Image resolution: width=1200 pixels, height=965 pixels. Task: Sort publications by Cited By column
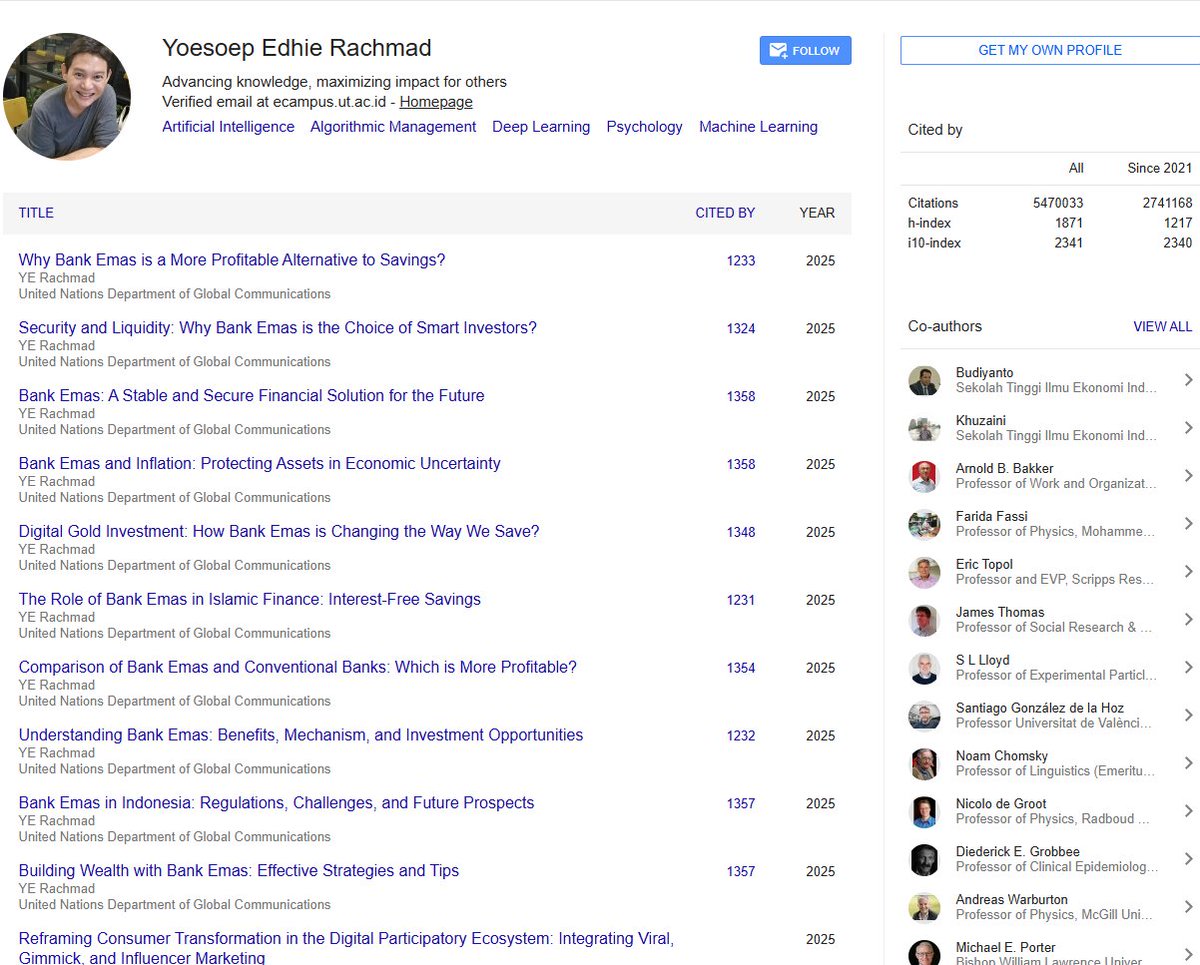coord(725,213)
